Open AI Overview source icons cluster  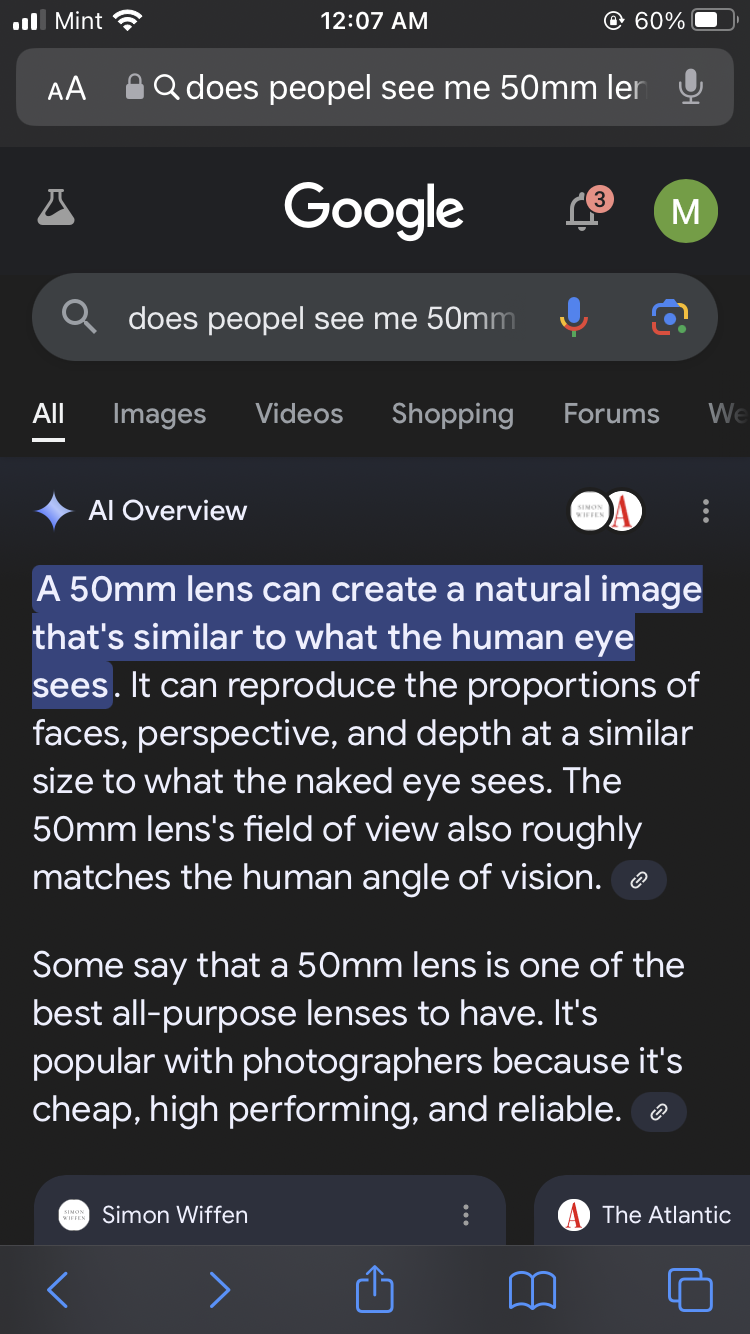605,511
